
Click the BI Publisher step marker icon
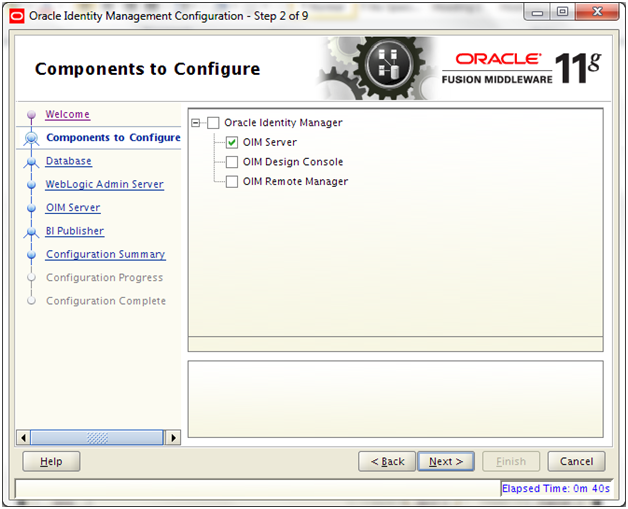click(31, 232)
